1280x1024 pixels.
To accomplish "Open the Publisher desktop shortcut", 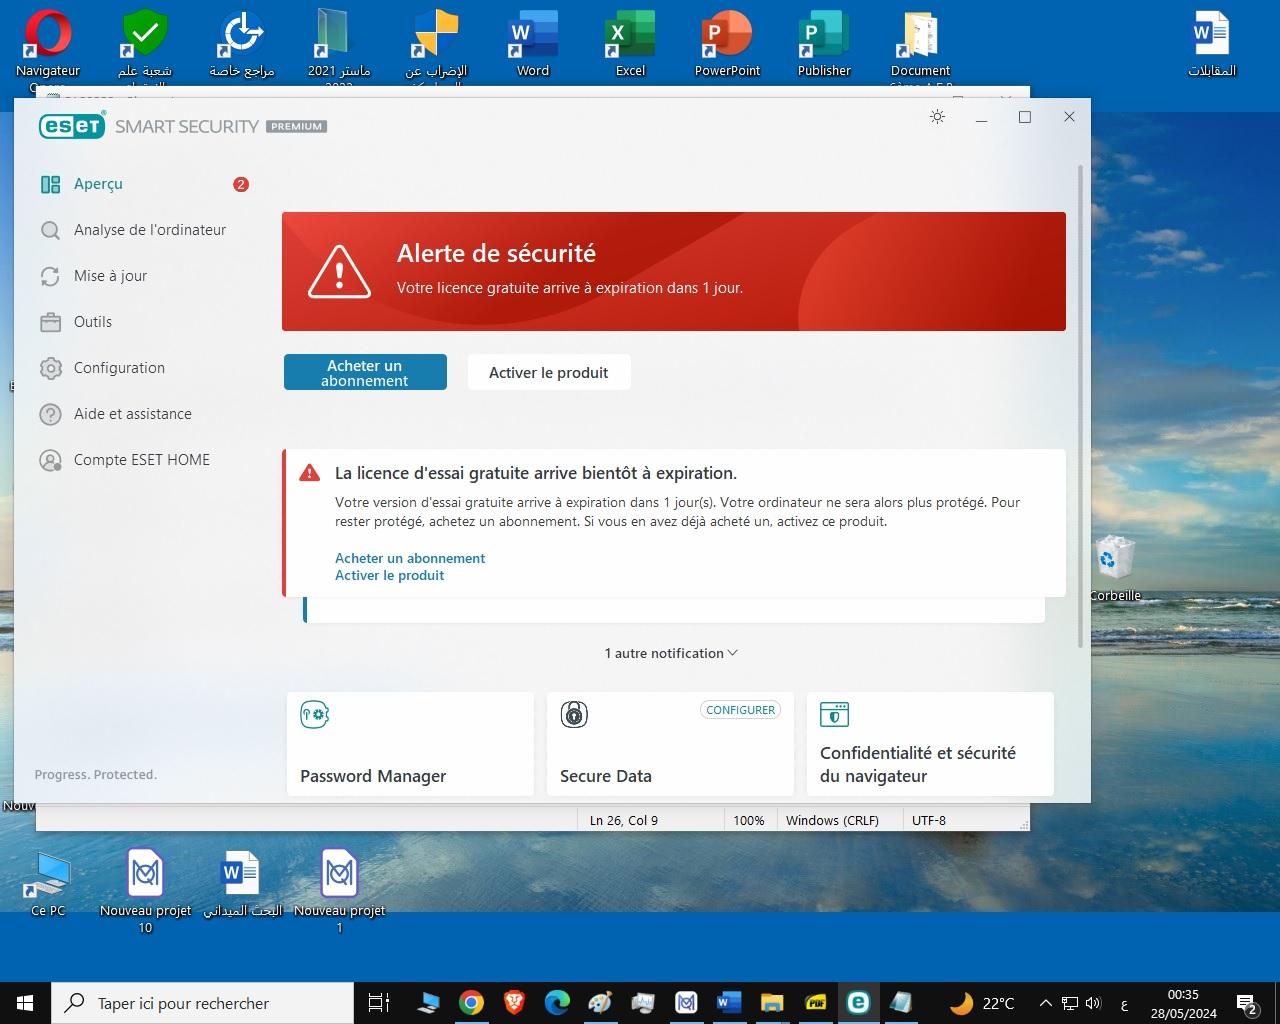I will point(824,43).
